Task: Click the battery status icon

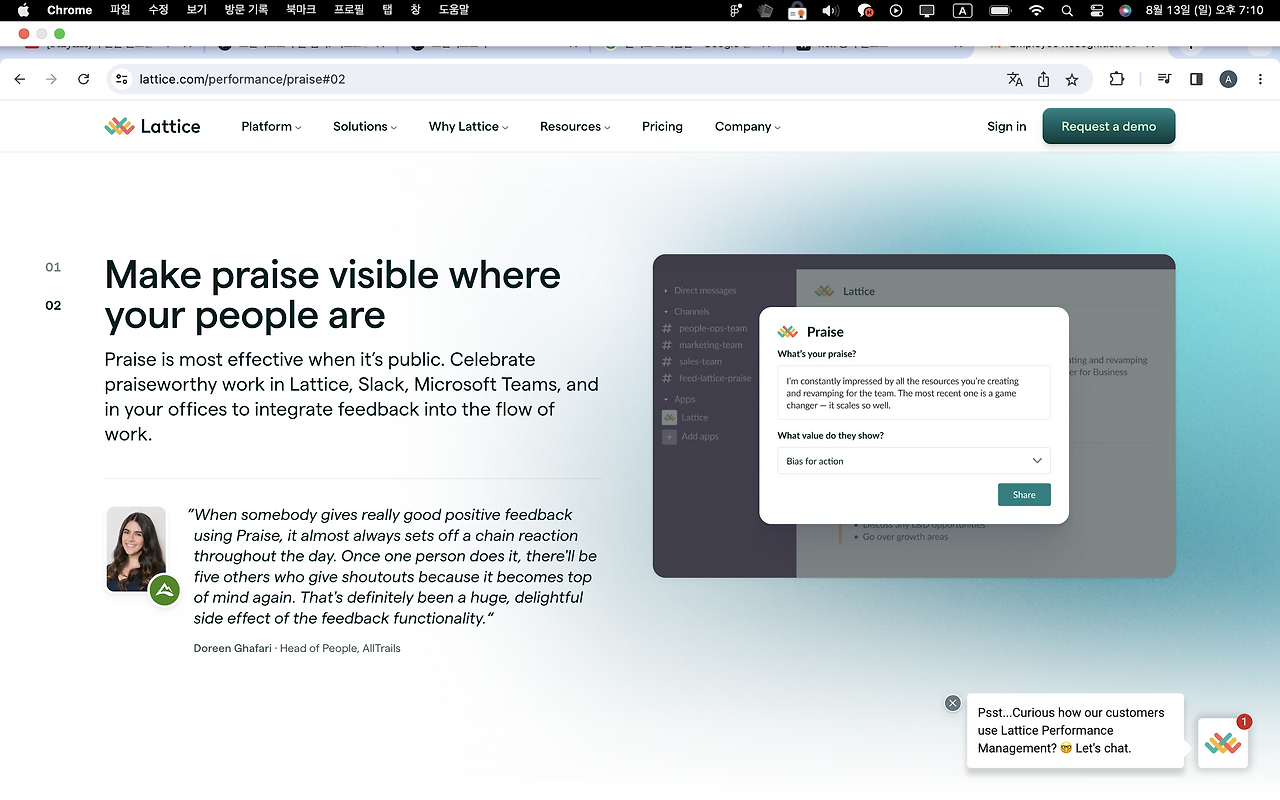Action: click(x=1000, y=10)
